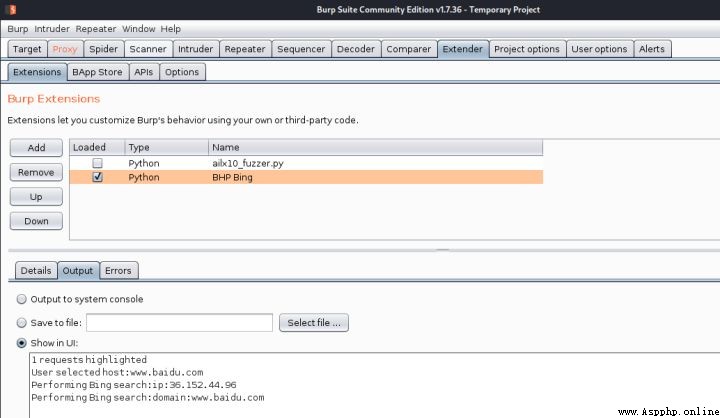Select Output to system console radio
This screenshot has width=720, height=418.
click(22, 299)
